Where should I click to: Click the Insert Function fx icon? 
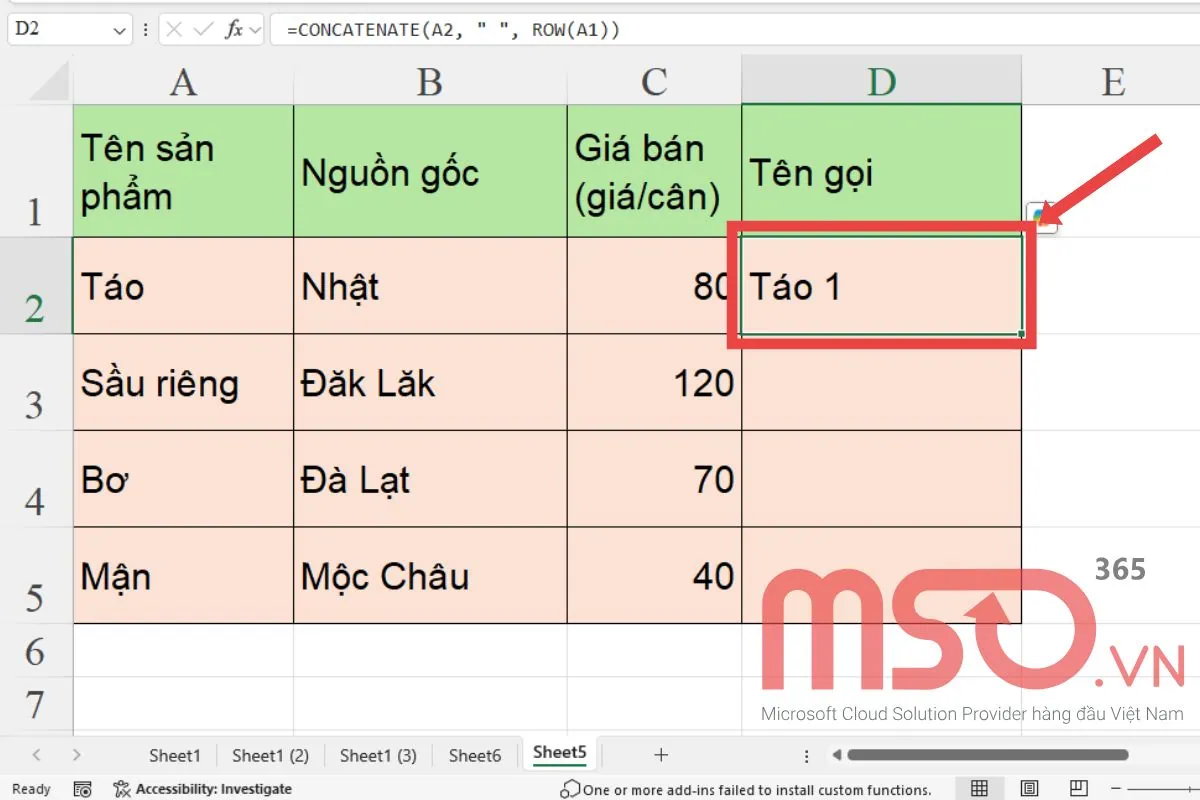[234, 30]
